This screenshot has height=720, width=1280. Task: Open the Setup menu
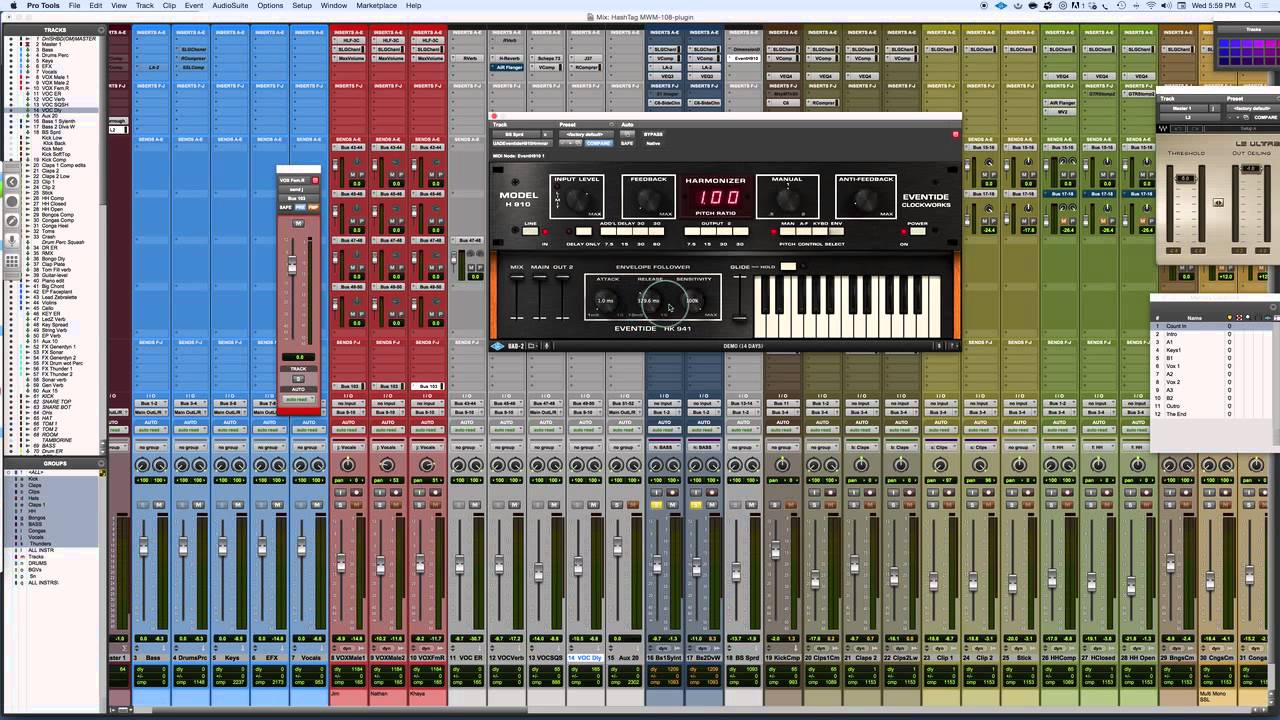point(302,6)
